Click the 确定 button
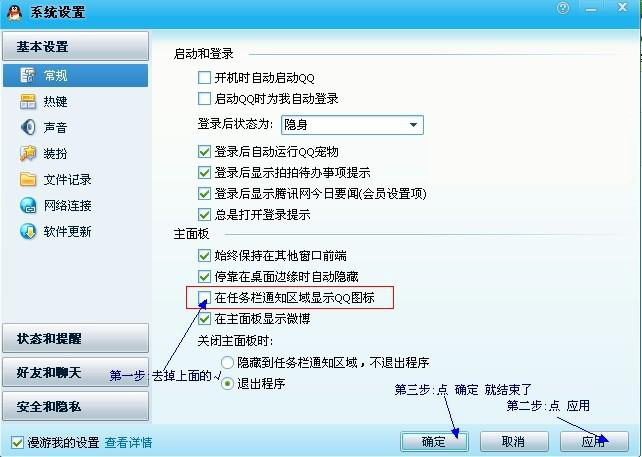Viewport: 642px width, 457px height. pos(434,441)
